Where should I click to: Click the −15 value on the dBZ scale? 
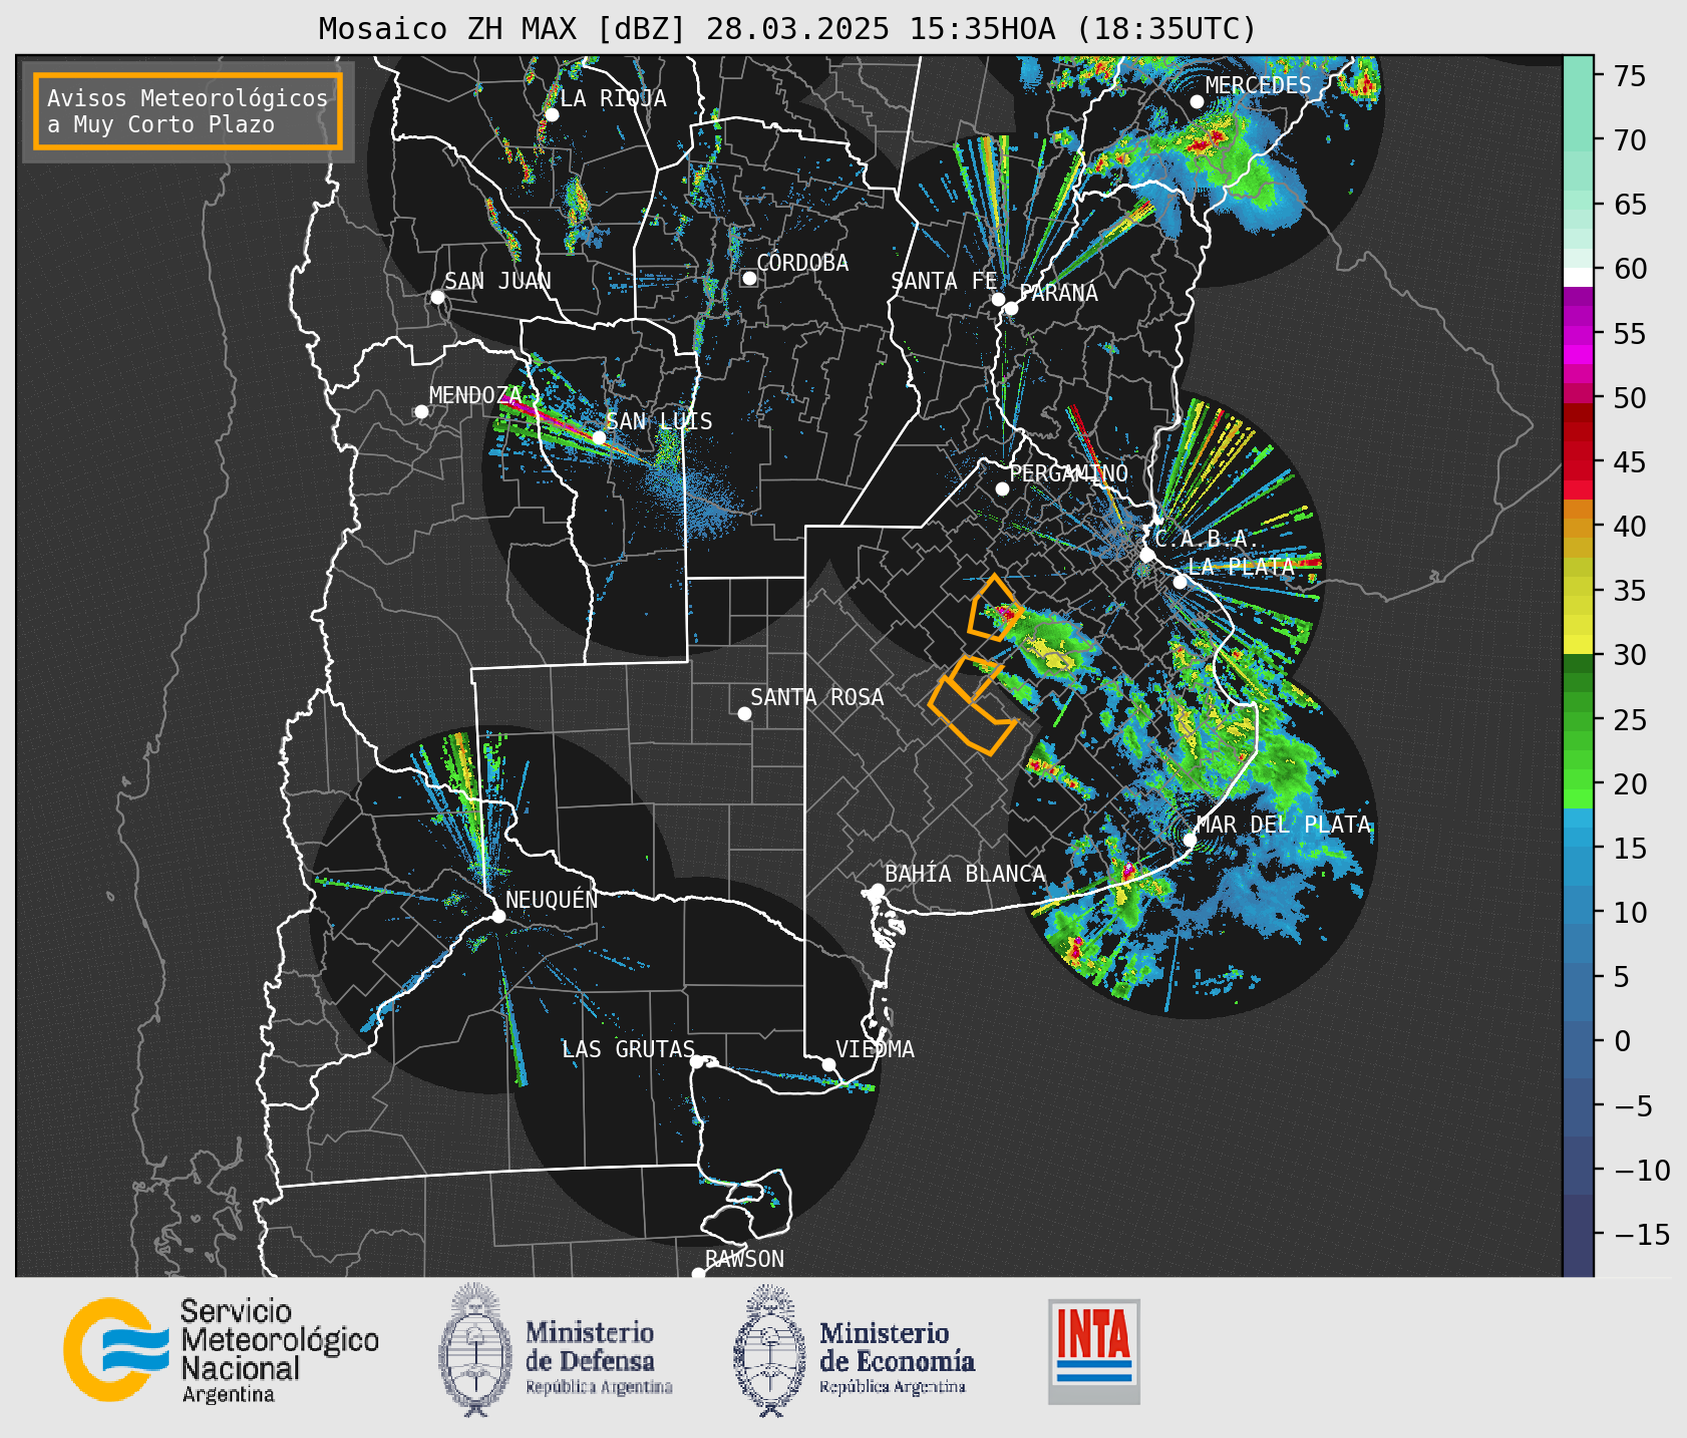(1641, 1234)
